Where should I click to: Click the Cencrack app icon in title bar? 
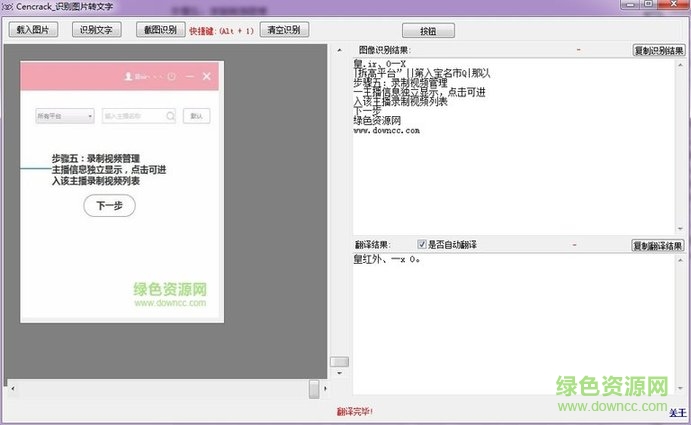coord(7,7)
